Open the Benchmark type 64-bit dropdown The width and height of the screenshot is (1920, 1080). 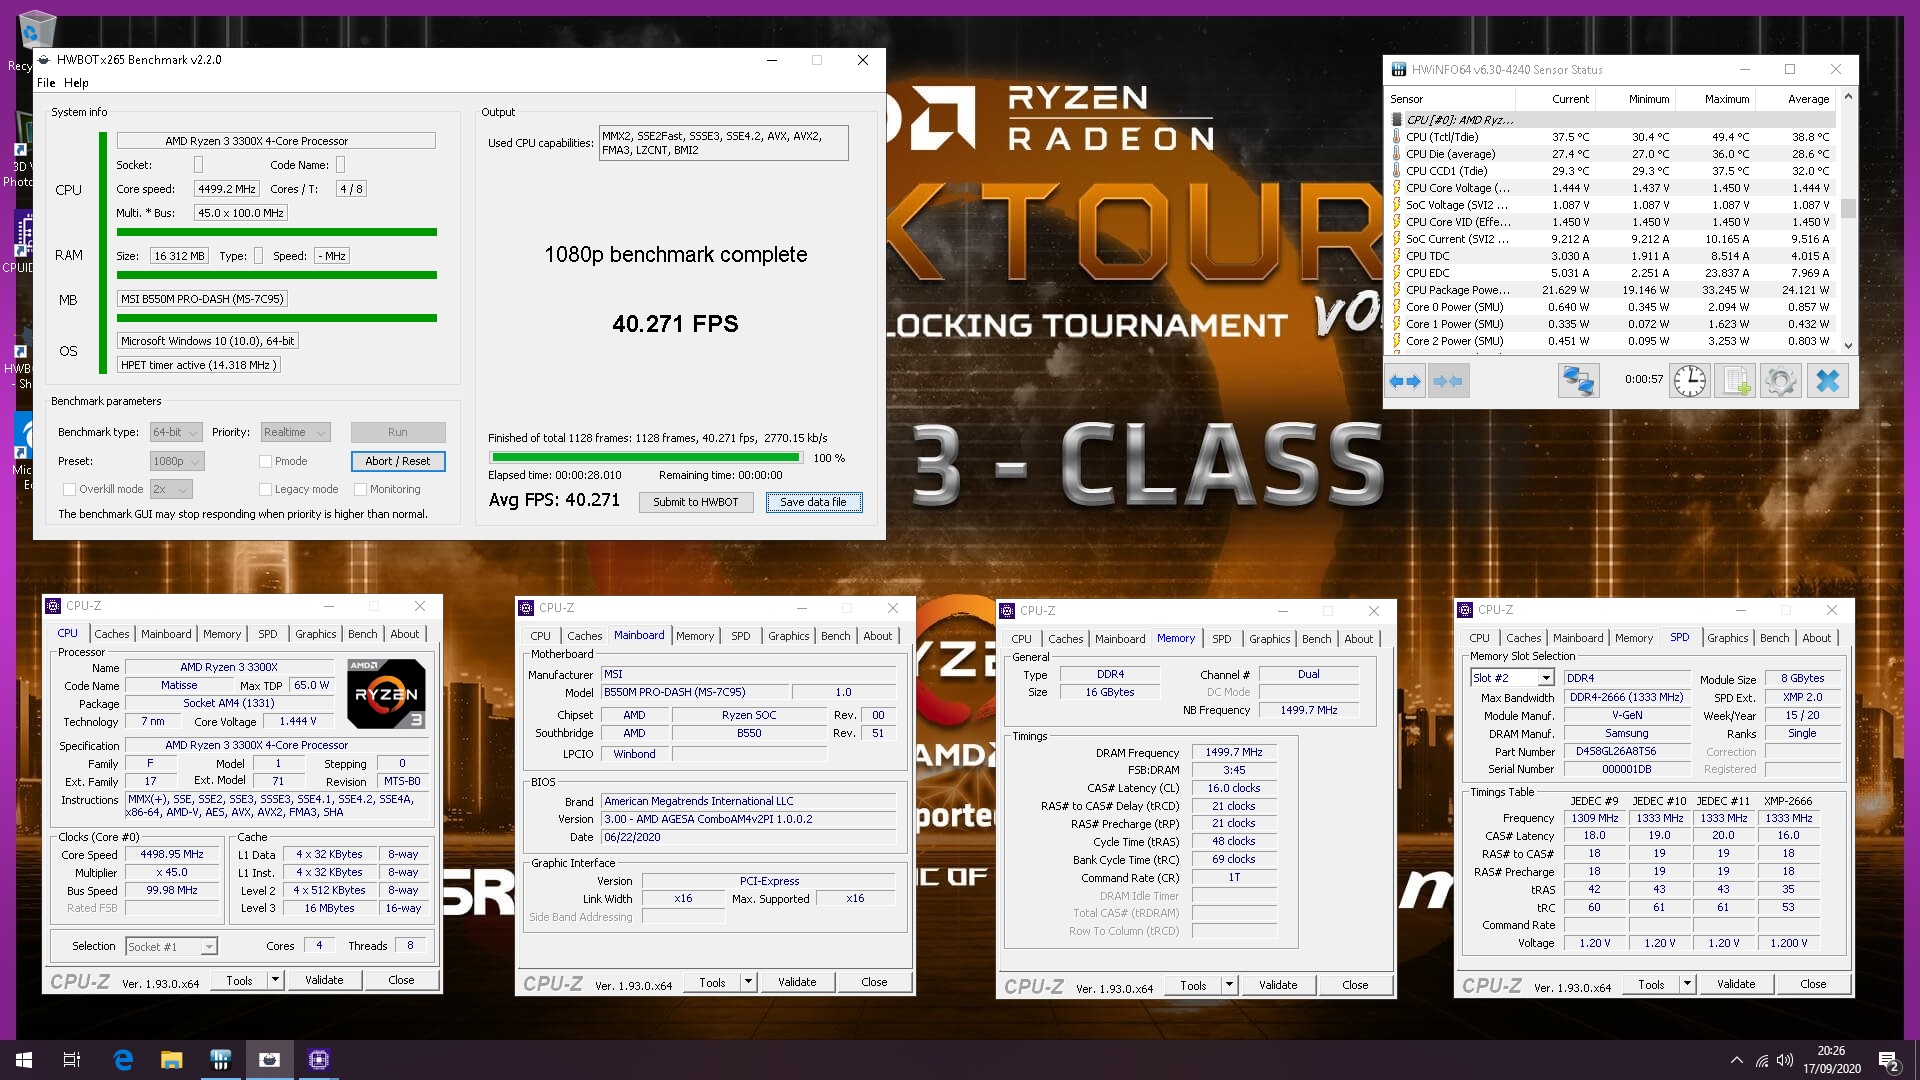coord(176,432)
